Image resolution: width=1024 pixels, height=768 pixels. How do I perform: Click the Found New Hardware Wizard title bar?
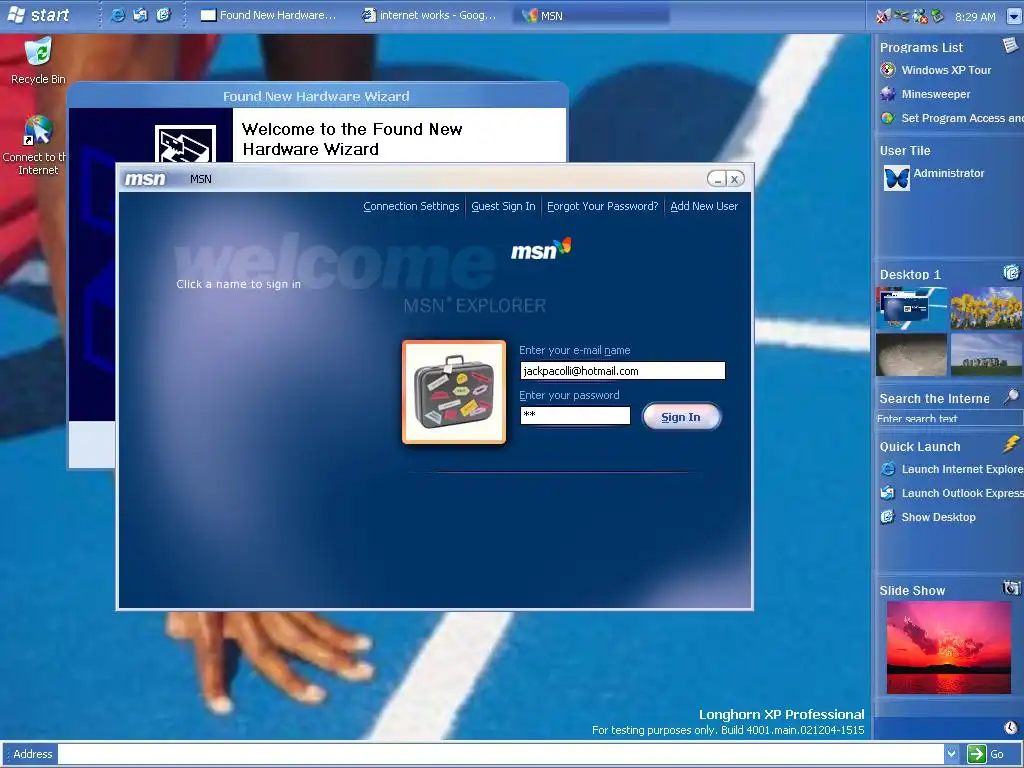point(317,96)
